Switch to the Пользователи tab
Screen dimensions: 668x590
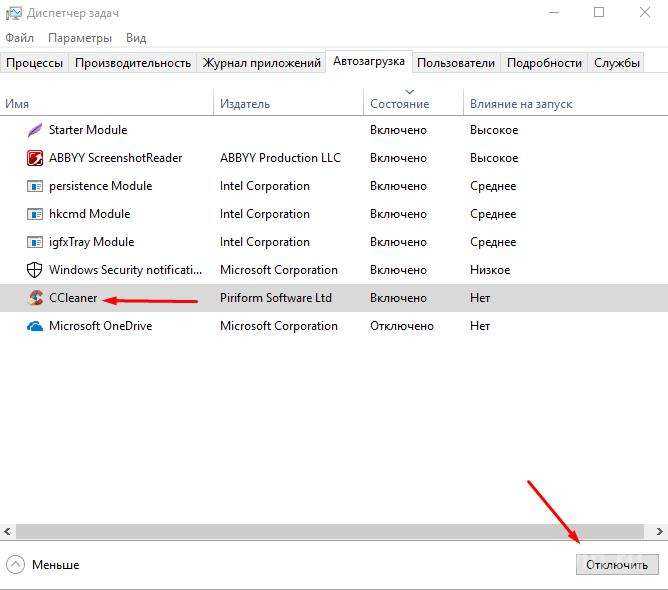[456, 63]
